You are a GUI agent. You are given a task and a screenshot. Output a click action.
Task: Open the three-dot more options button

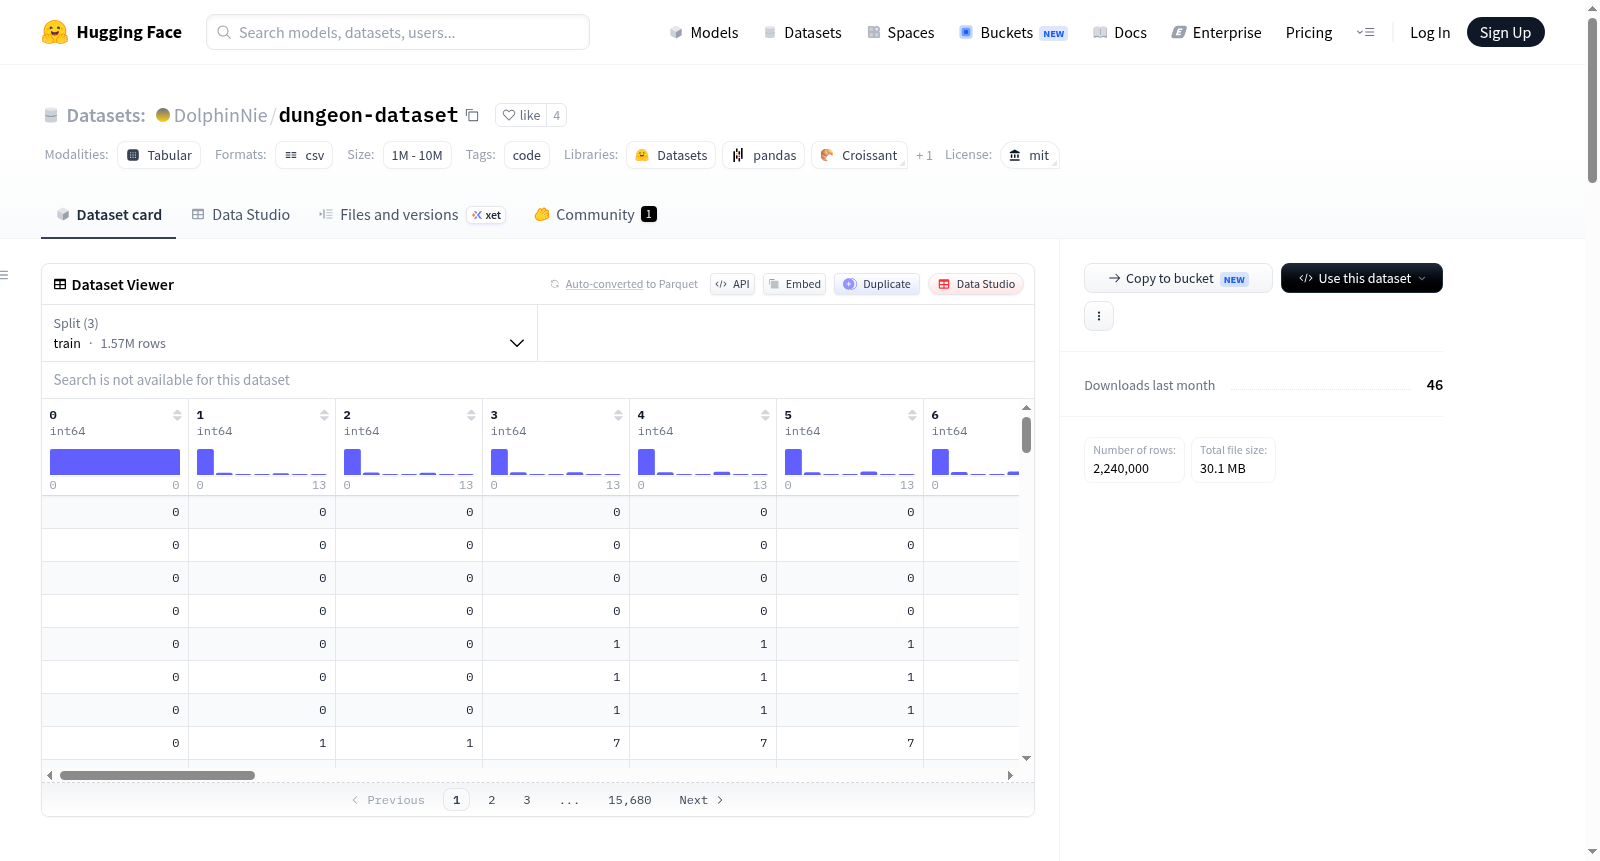[x=1099, y=316]
